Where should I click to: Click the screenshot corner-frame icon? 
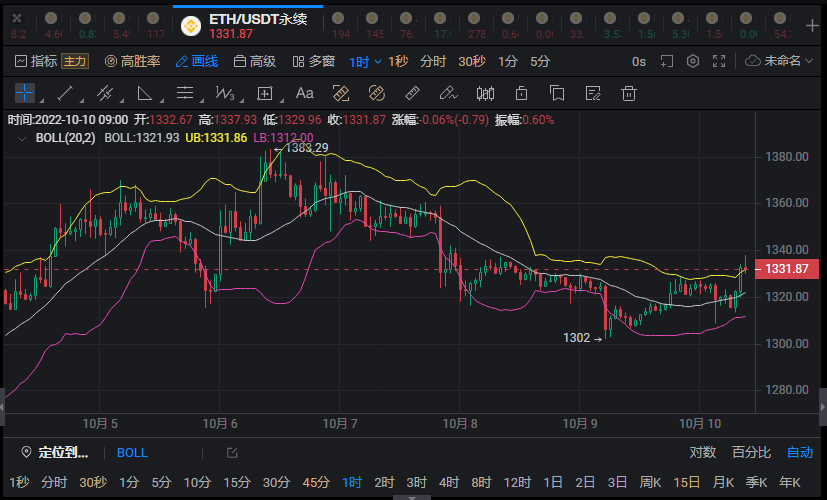(x=667, y=61)
